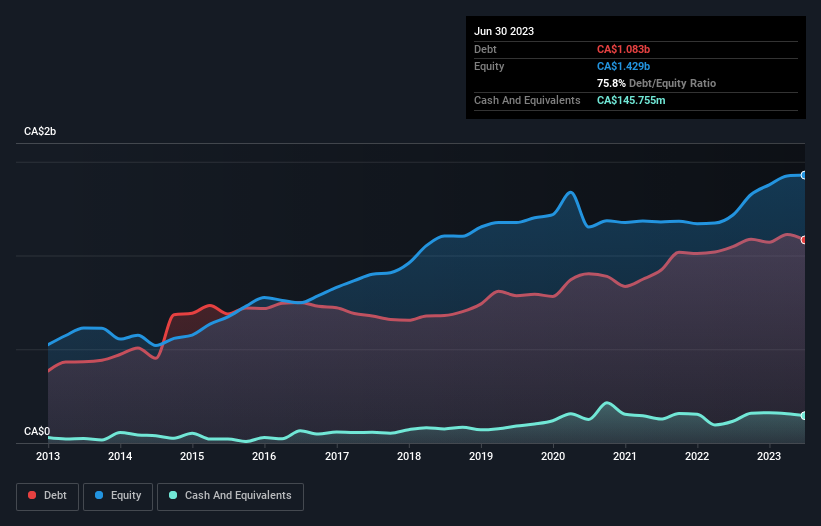The height and width of the screenshot is (526, 821).
Task: Click the teal dot in Cash legend
Action: pos(173,495)
